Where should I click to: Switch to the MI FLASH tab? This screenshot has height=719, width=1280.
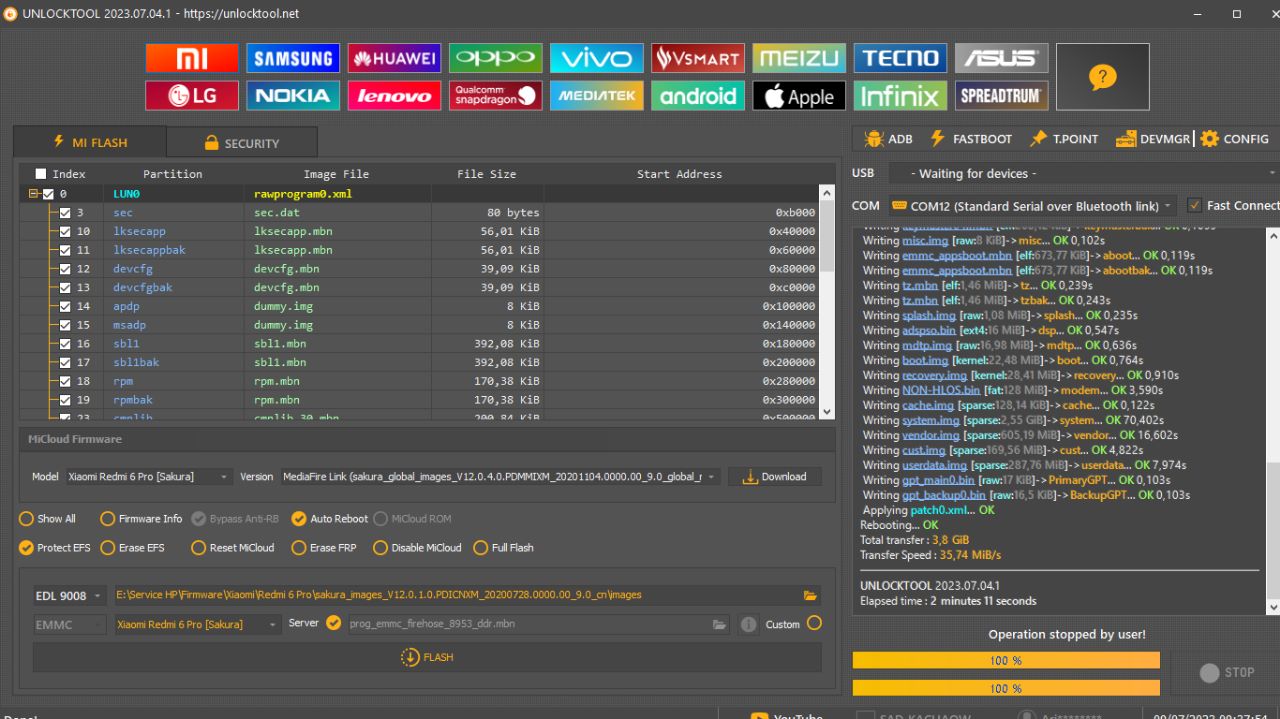[x=90, y=142]
